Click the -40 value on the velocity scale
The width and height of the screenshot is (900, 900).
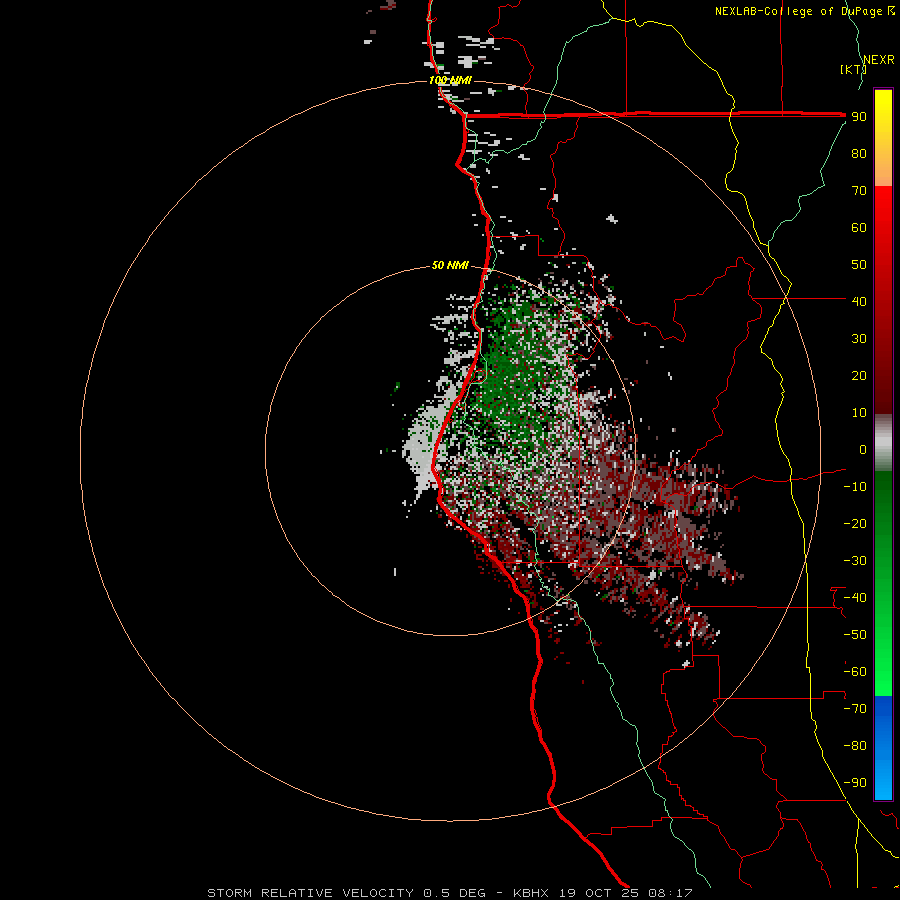[855, 598]
